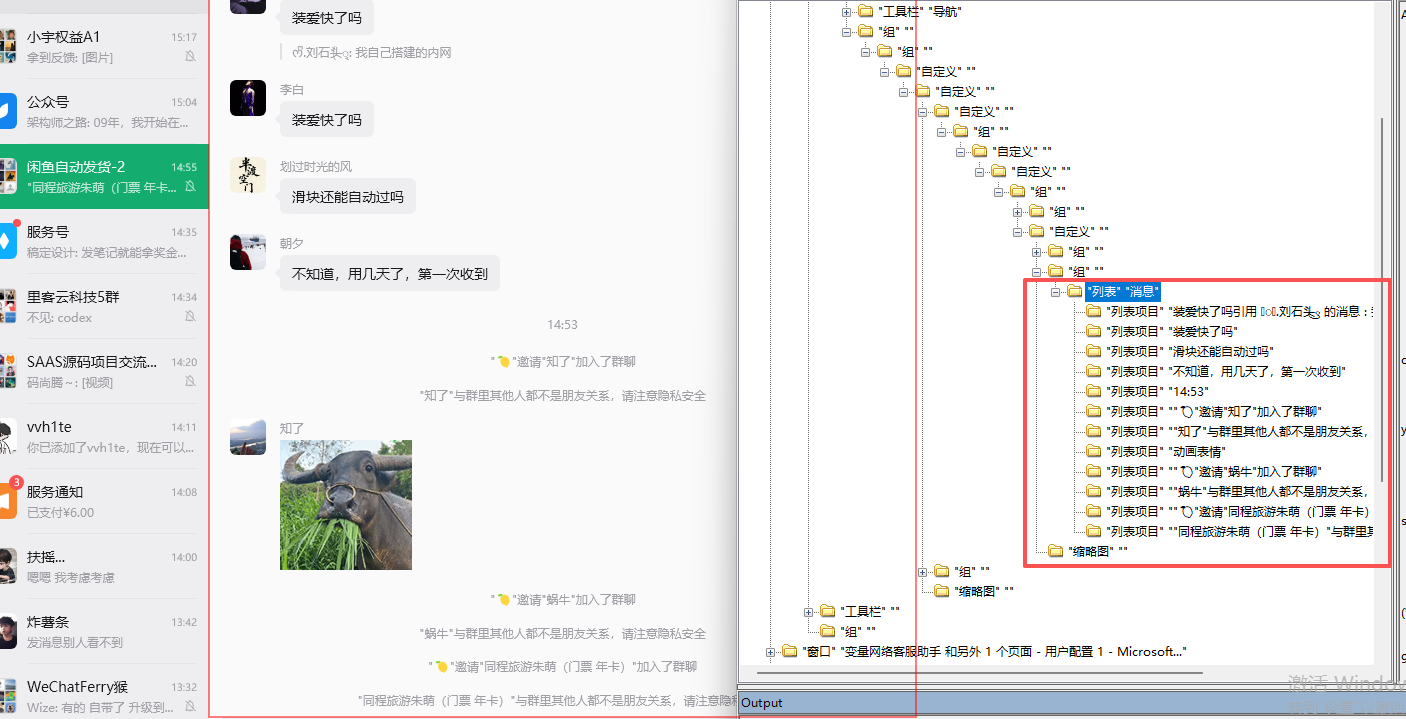Open the 里客云科技5群 conversation
This screenshot has width=1406, height=719.
[x=104, y=306]
